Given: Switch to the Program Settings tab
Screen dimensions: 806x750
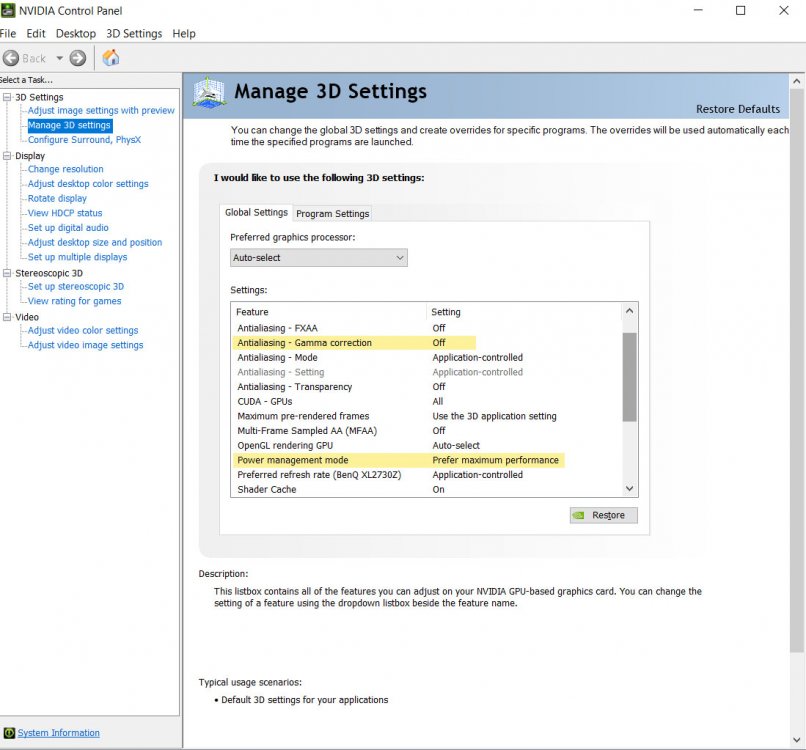Looking at the screenshot, I should tap(333, 213).
